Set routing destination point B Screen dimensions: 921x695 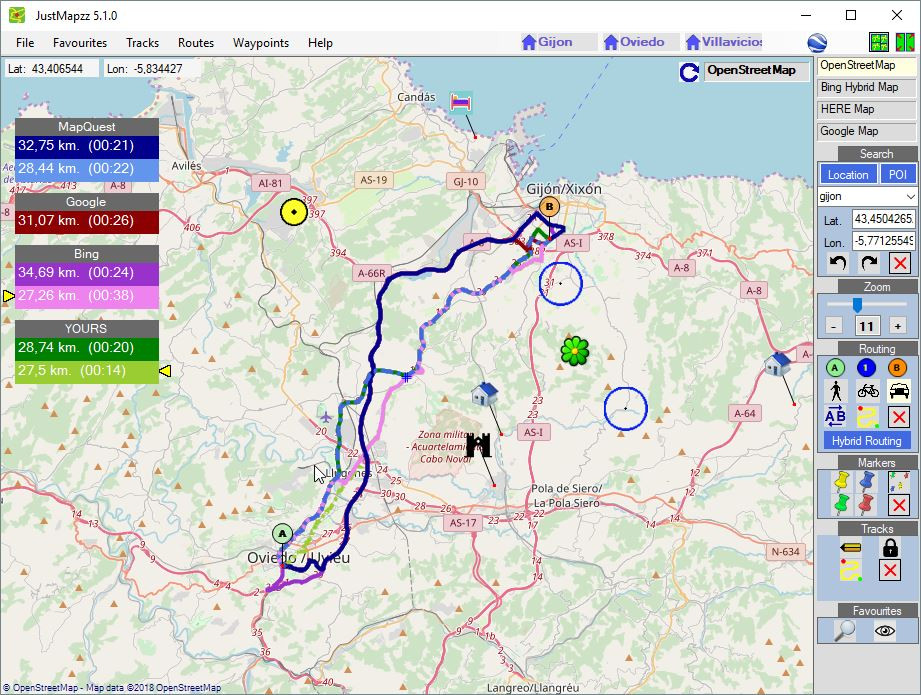(x=897, y=368)
